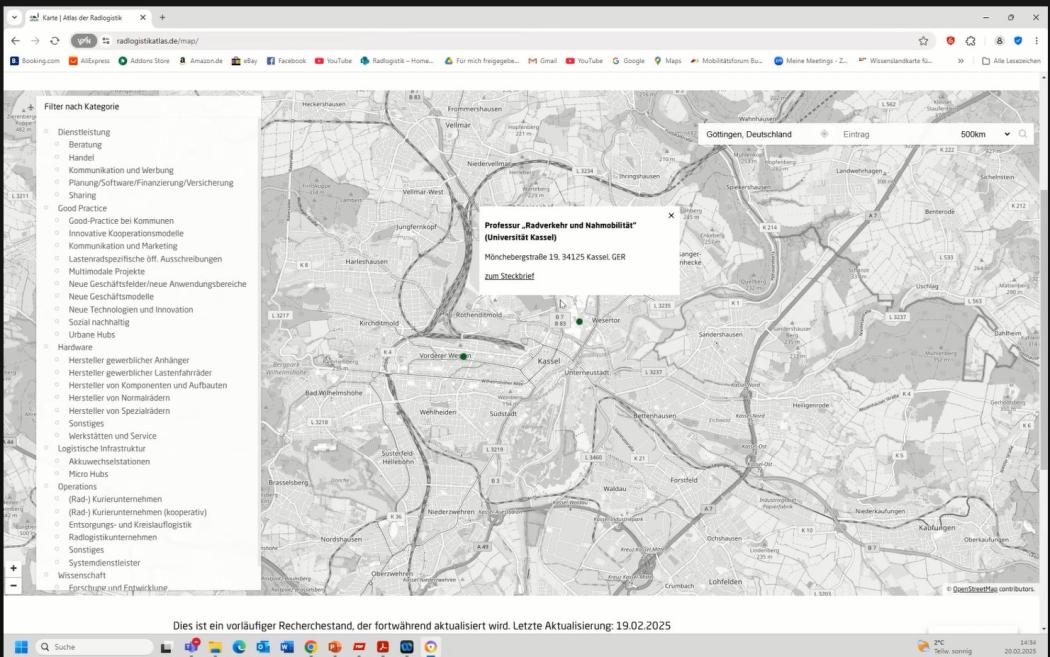1050x657 pixels.
Task: Select the Wissenschaft category
Action: click(x=82, y=575)
